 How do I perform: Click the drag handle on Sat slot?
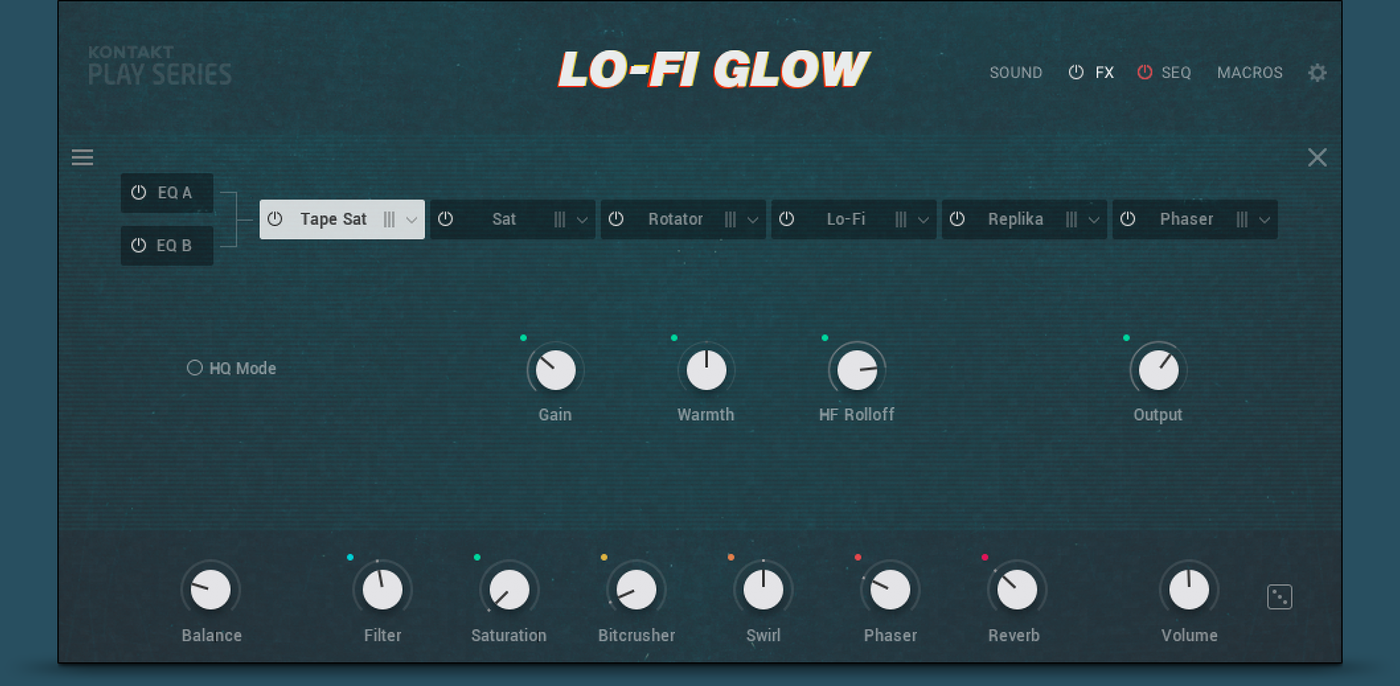point(560,220)
